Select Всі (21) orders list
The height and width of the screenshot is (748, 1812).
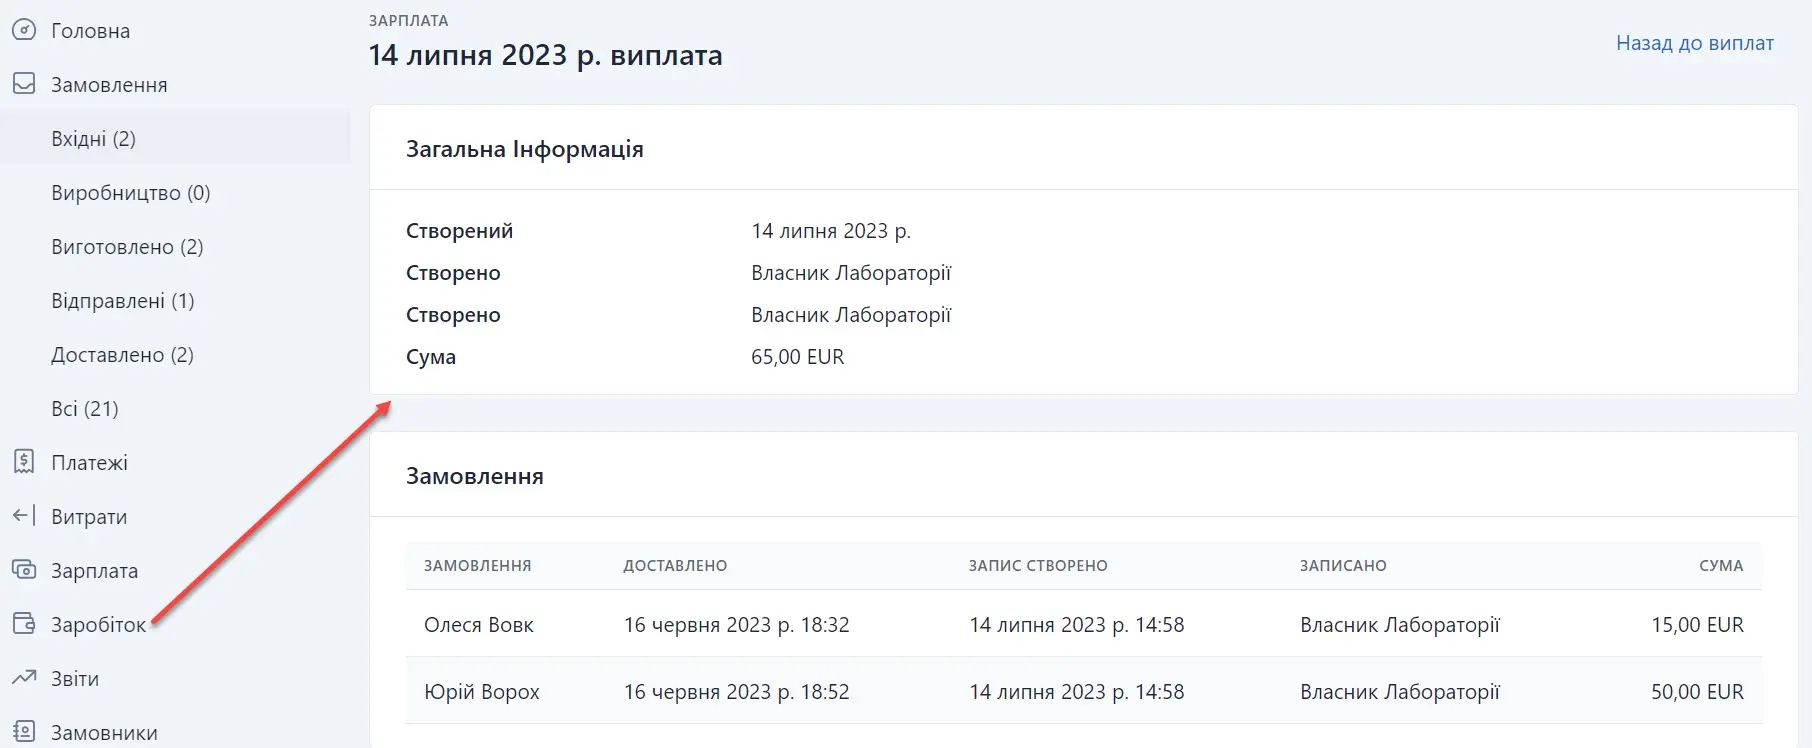click(x=85, y=409)
